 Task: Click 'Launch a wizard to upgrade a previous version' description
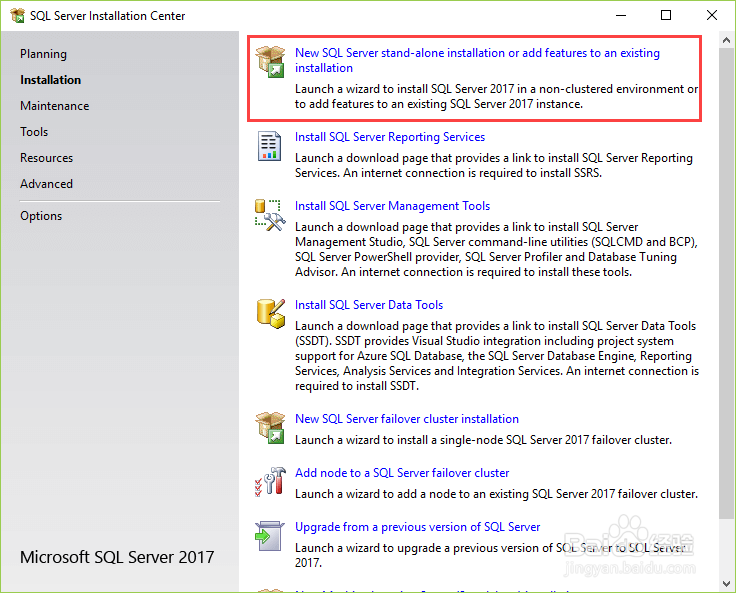tap(490, 555)
